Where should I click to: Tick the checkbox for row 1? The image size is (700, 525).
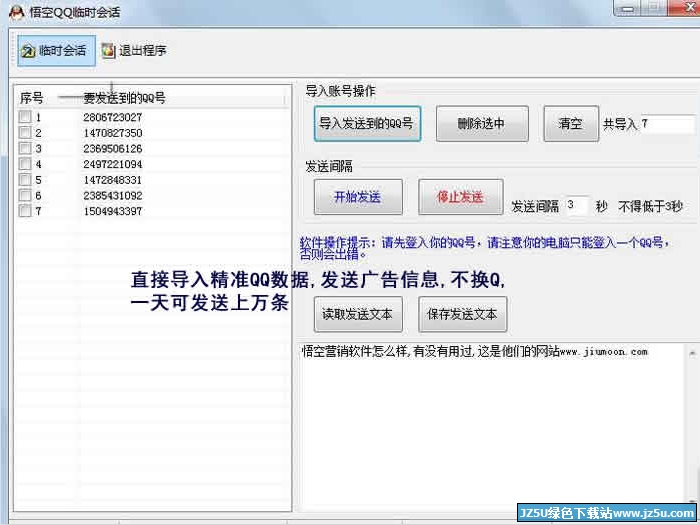[25, 117]
